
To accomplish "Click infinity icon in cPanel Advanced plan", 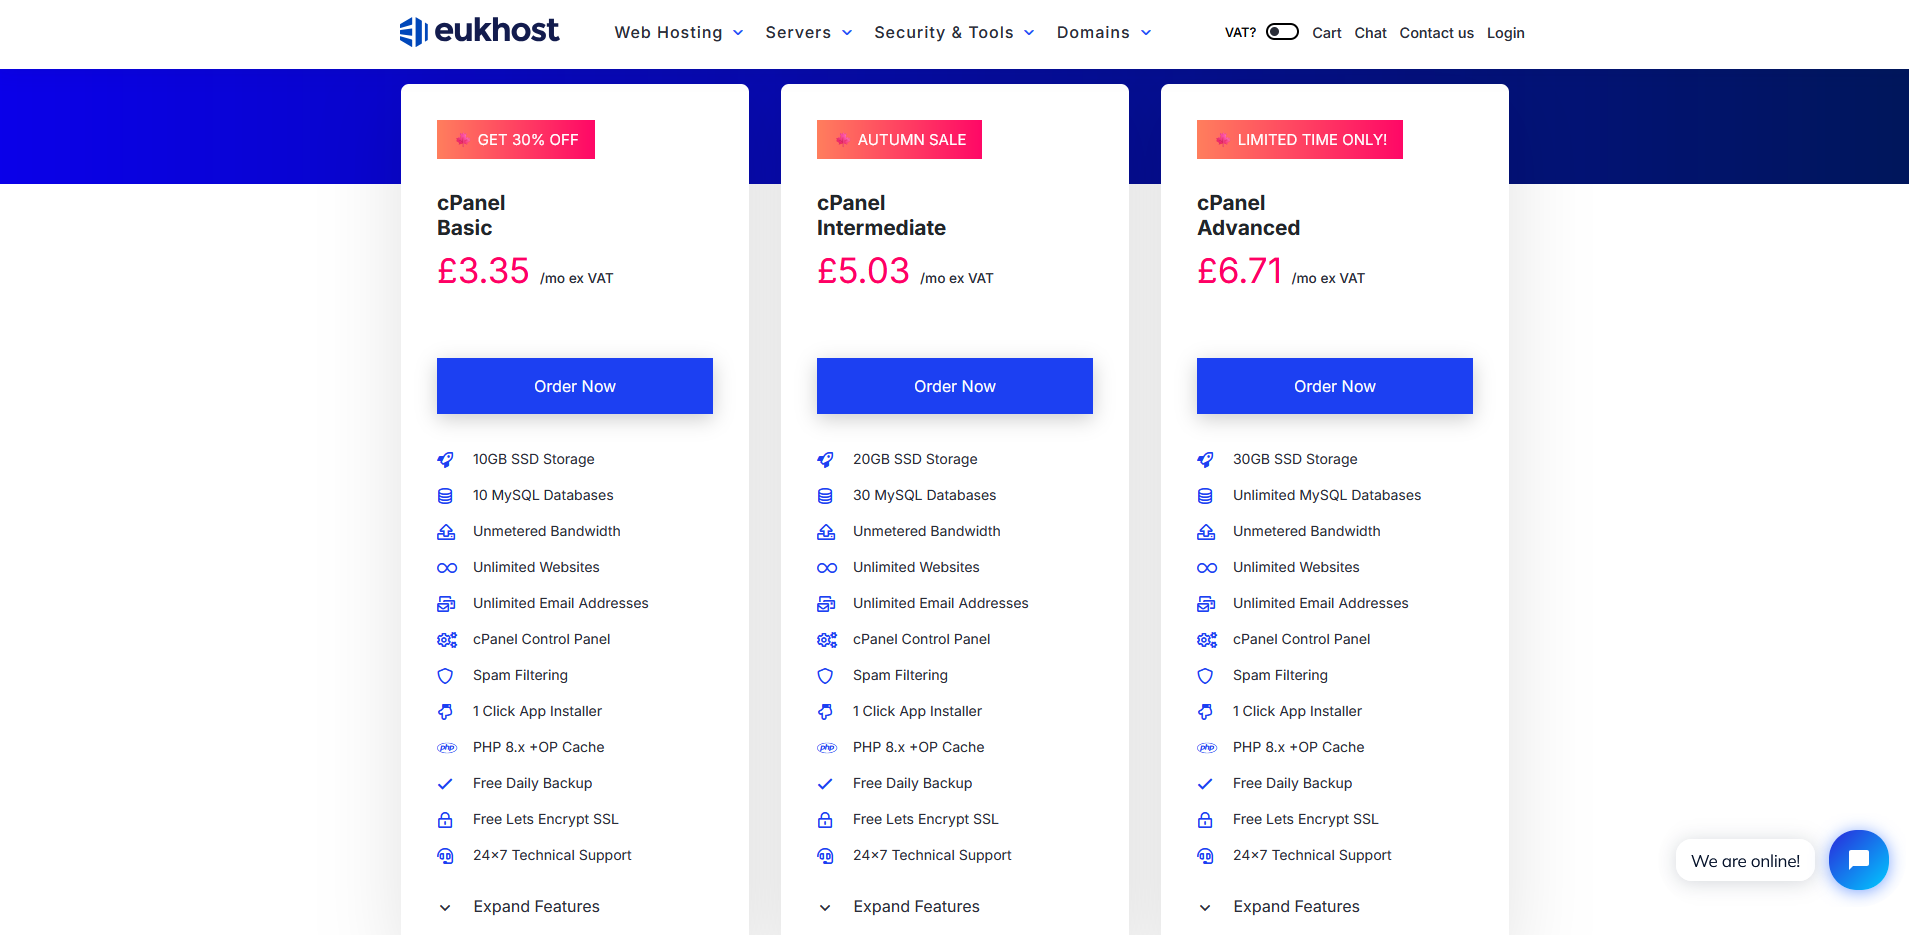I will (1206, 568).
